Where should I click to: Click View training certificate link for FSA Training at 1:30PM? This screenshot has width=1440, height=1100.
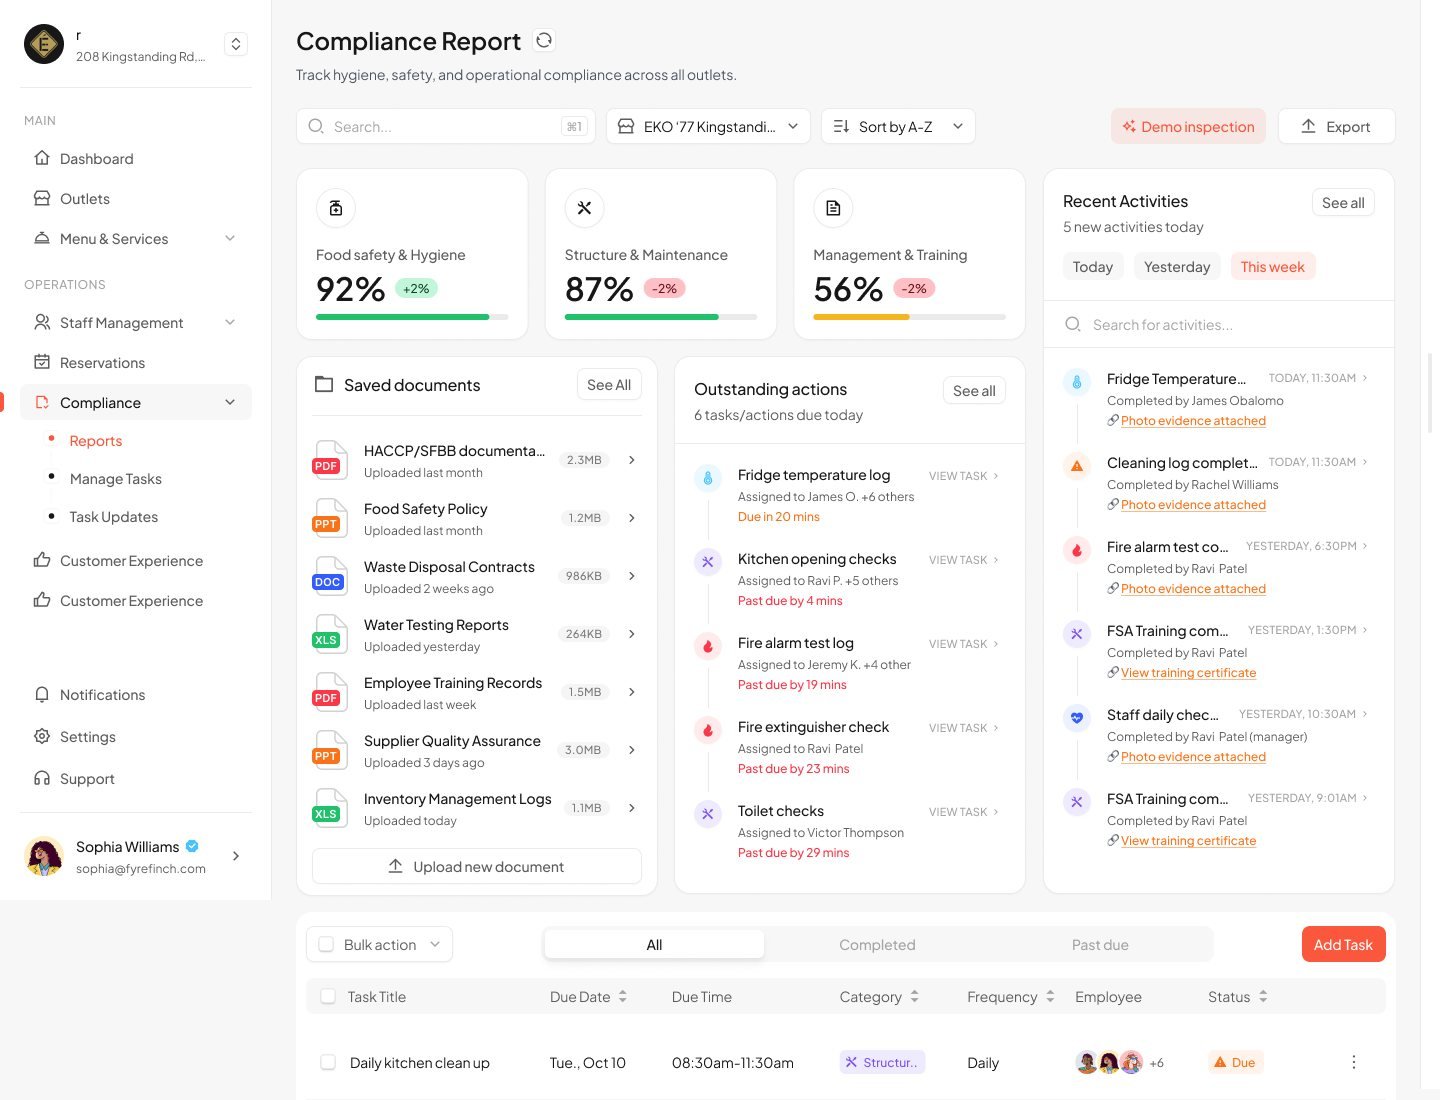(1188, 672)
